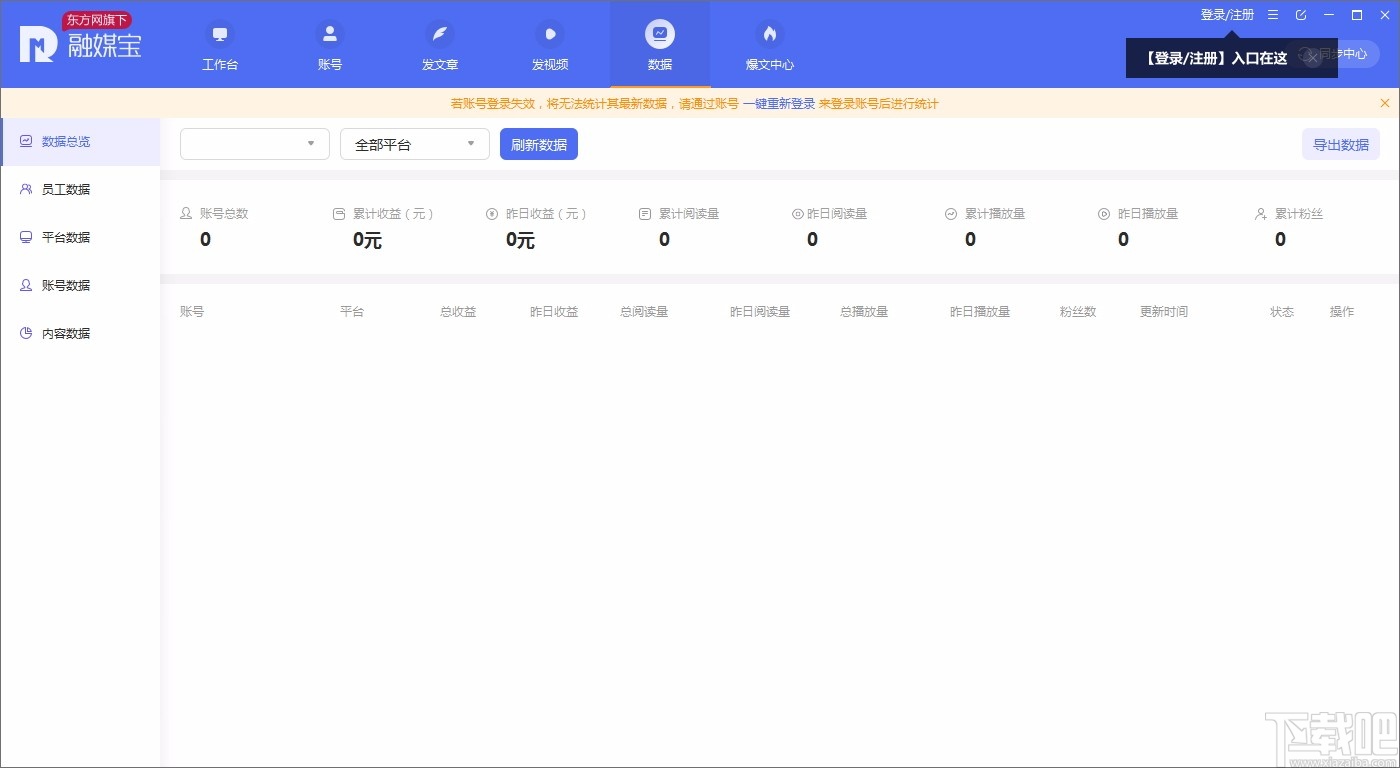Click the 账号 table column header
The width and height of the screenshot is (1400, 768).
coord(192,312)
